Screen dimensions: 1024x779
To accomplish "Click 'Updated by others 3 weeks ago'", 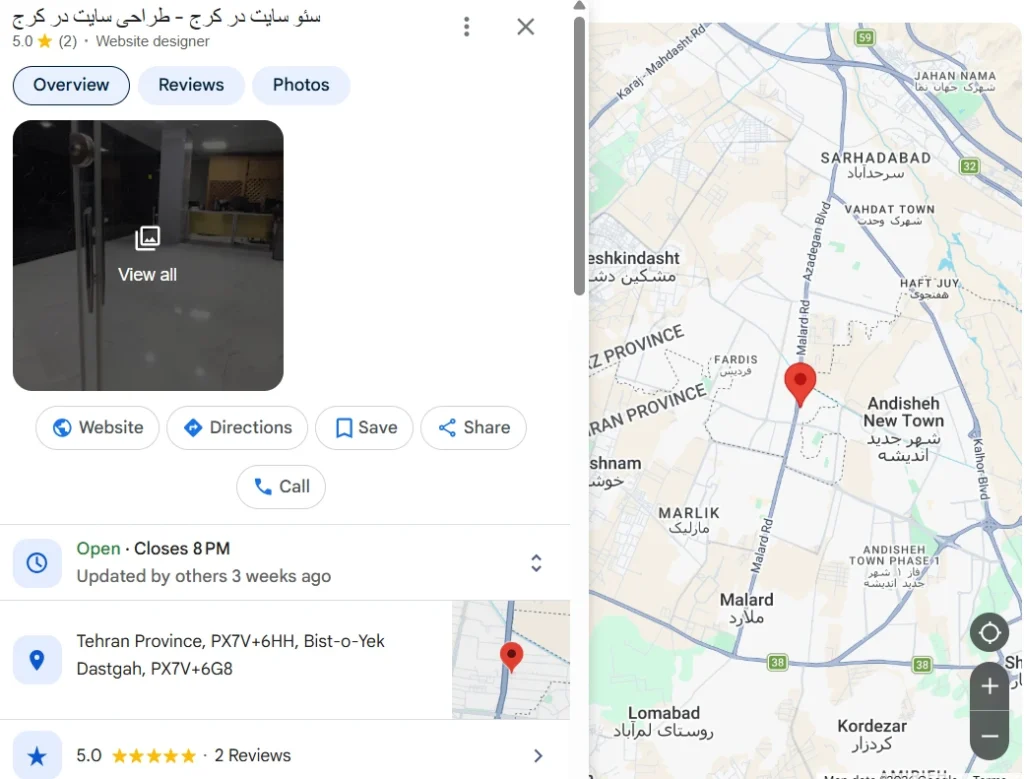I will pyautogui.click(x=204, y=576).
